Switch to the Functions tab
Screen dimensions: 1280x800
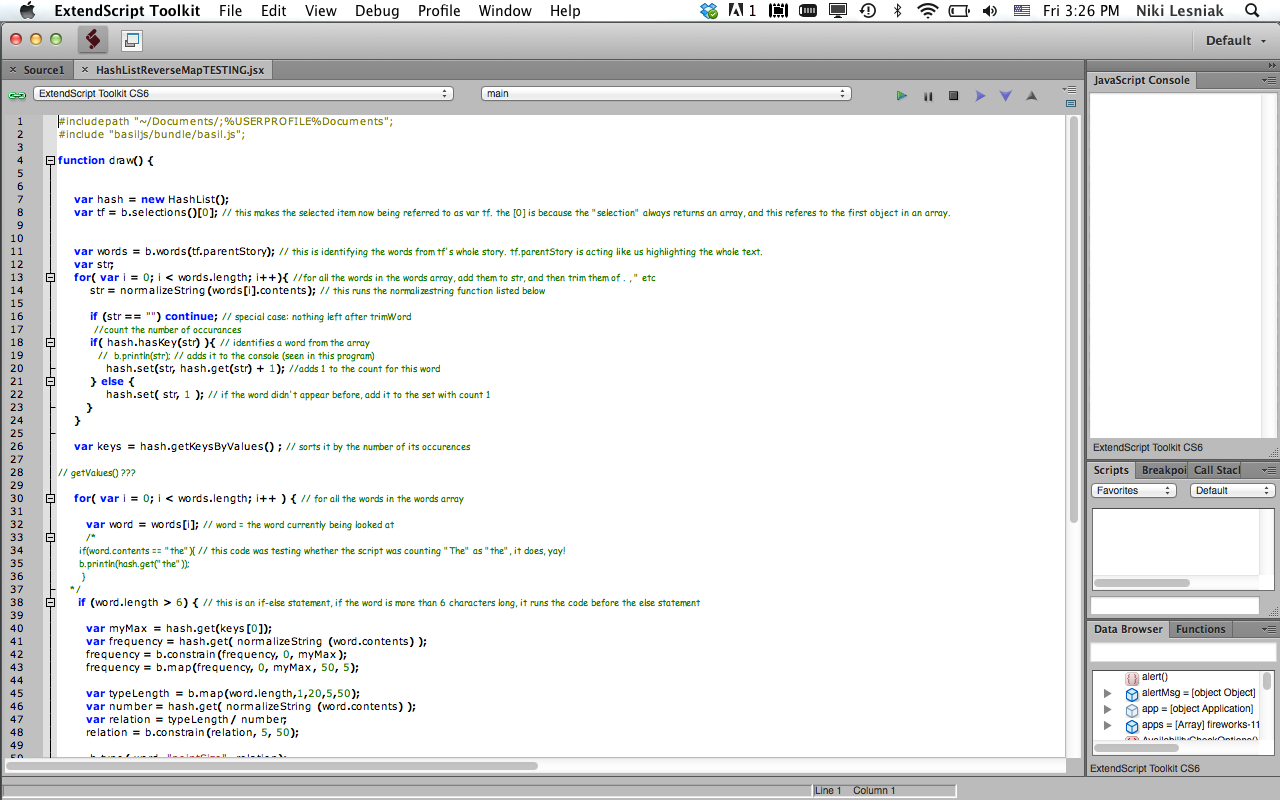tap(1200, 629)
